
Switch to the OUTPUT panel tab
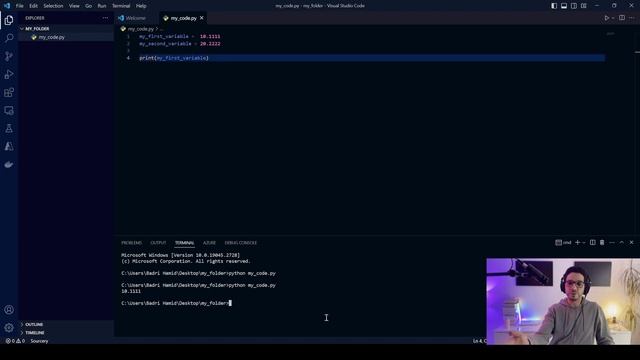(x=158, y=243)
